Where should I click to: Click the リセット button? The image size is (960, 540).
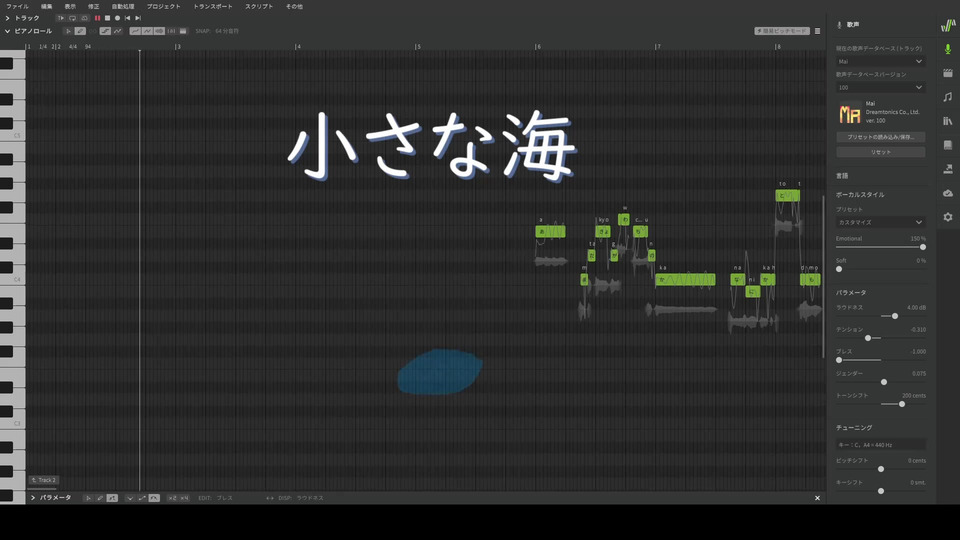tap(880, 152)
